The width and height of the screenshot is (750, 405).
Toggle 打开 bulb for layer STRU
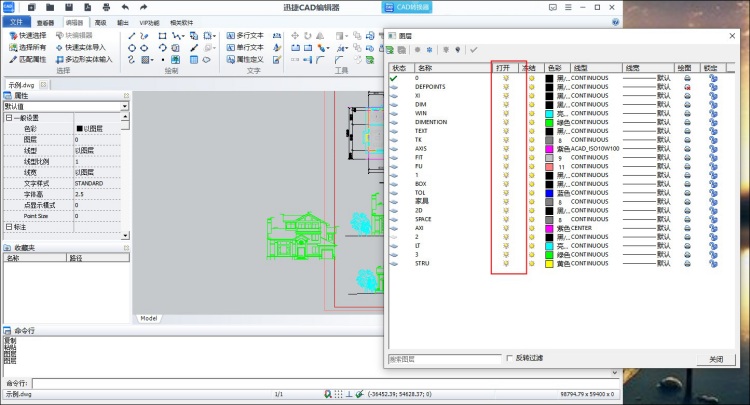click(506, 263)
